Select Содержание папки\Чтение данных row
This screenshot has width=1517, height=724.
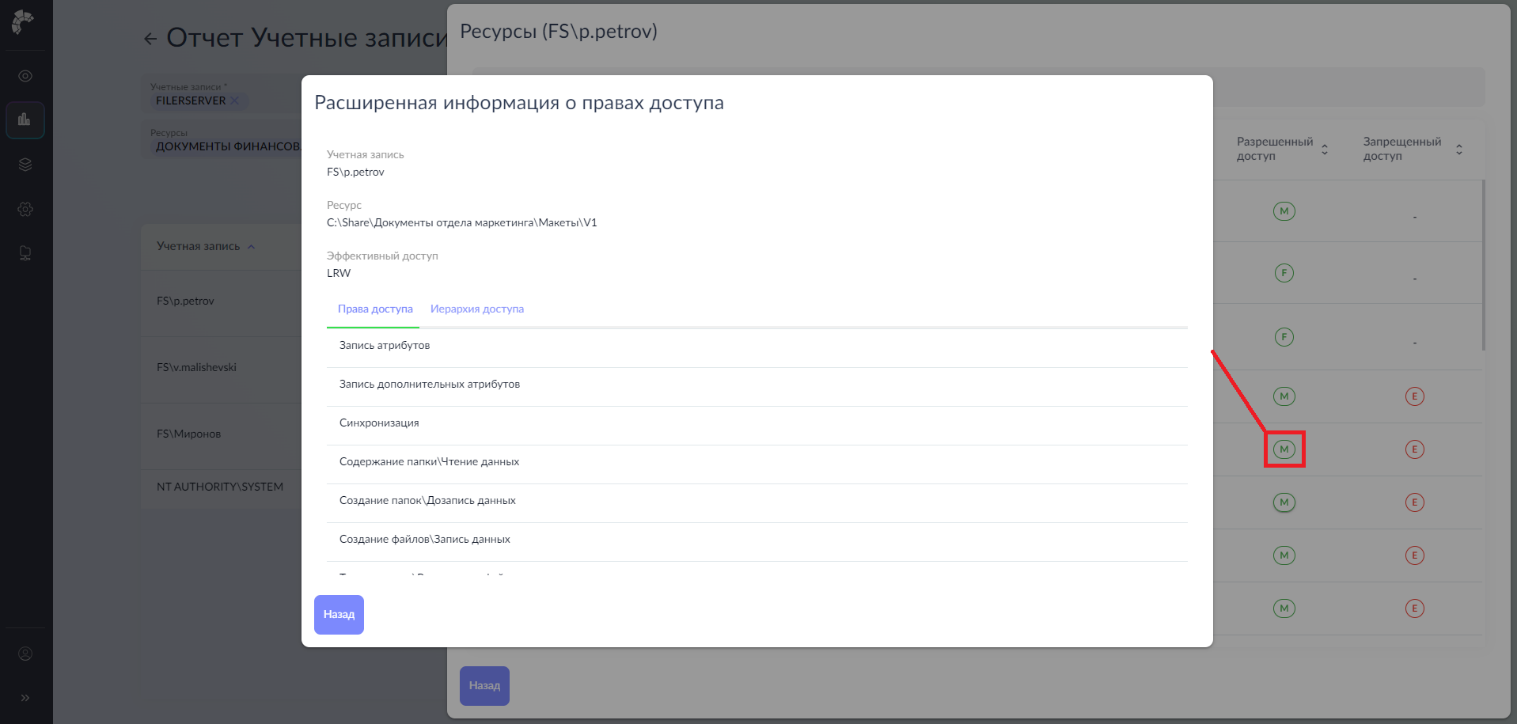[757, 462]
